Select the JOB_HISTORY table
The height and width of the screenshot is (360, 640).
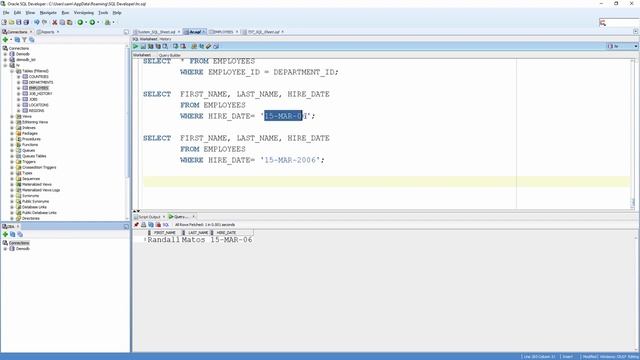tap(40, 94)
